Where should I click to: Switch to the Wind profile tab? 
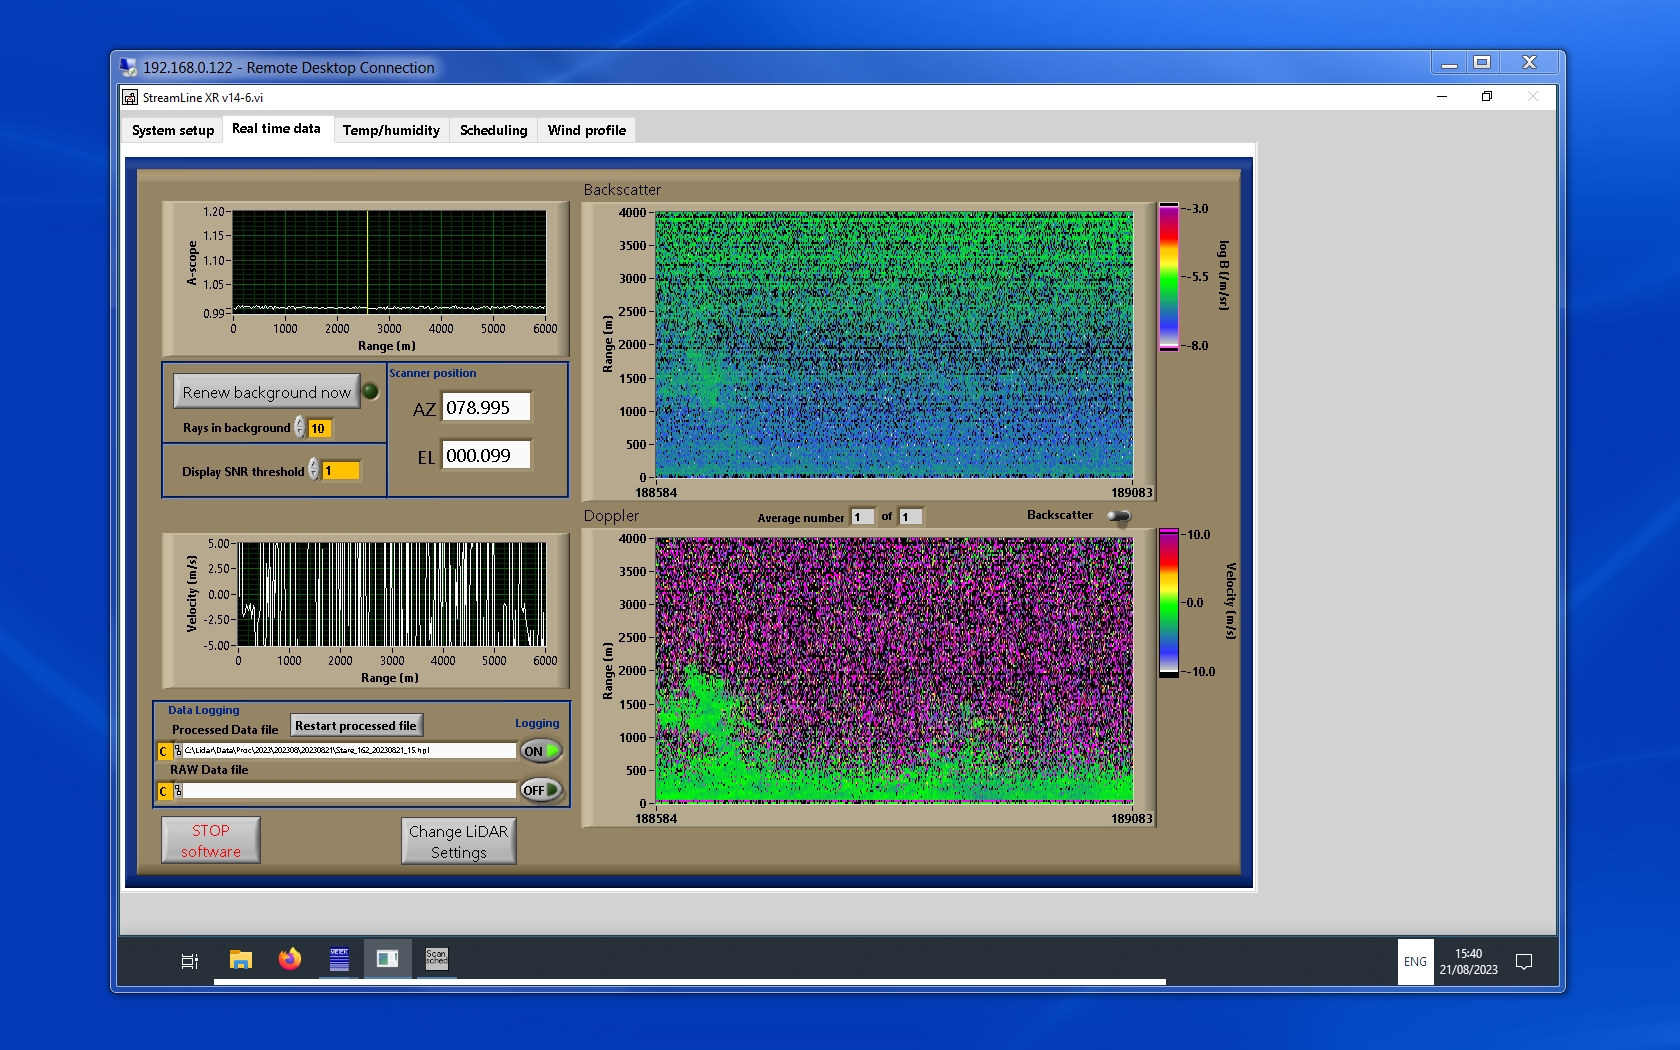pos(586,130)
